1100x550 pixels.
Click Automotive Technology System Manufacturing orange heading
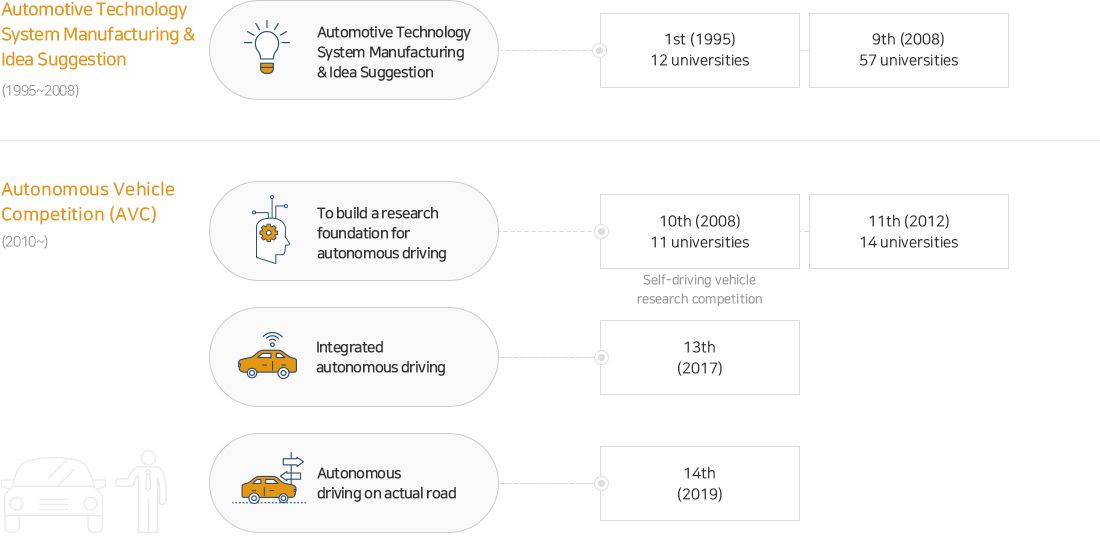tap(98, 34)
